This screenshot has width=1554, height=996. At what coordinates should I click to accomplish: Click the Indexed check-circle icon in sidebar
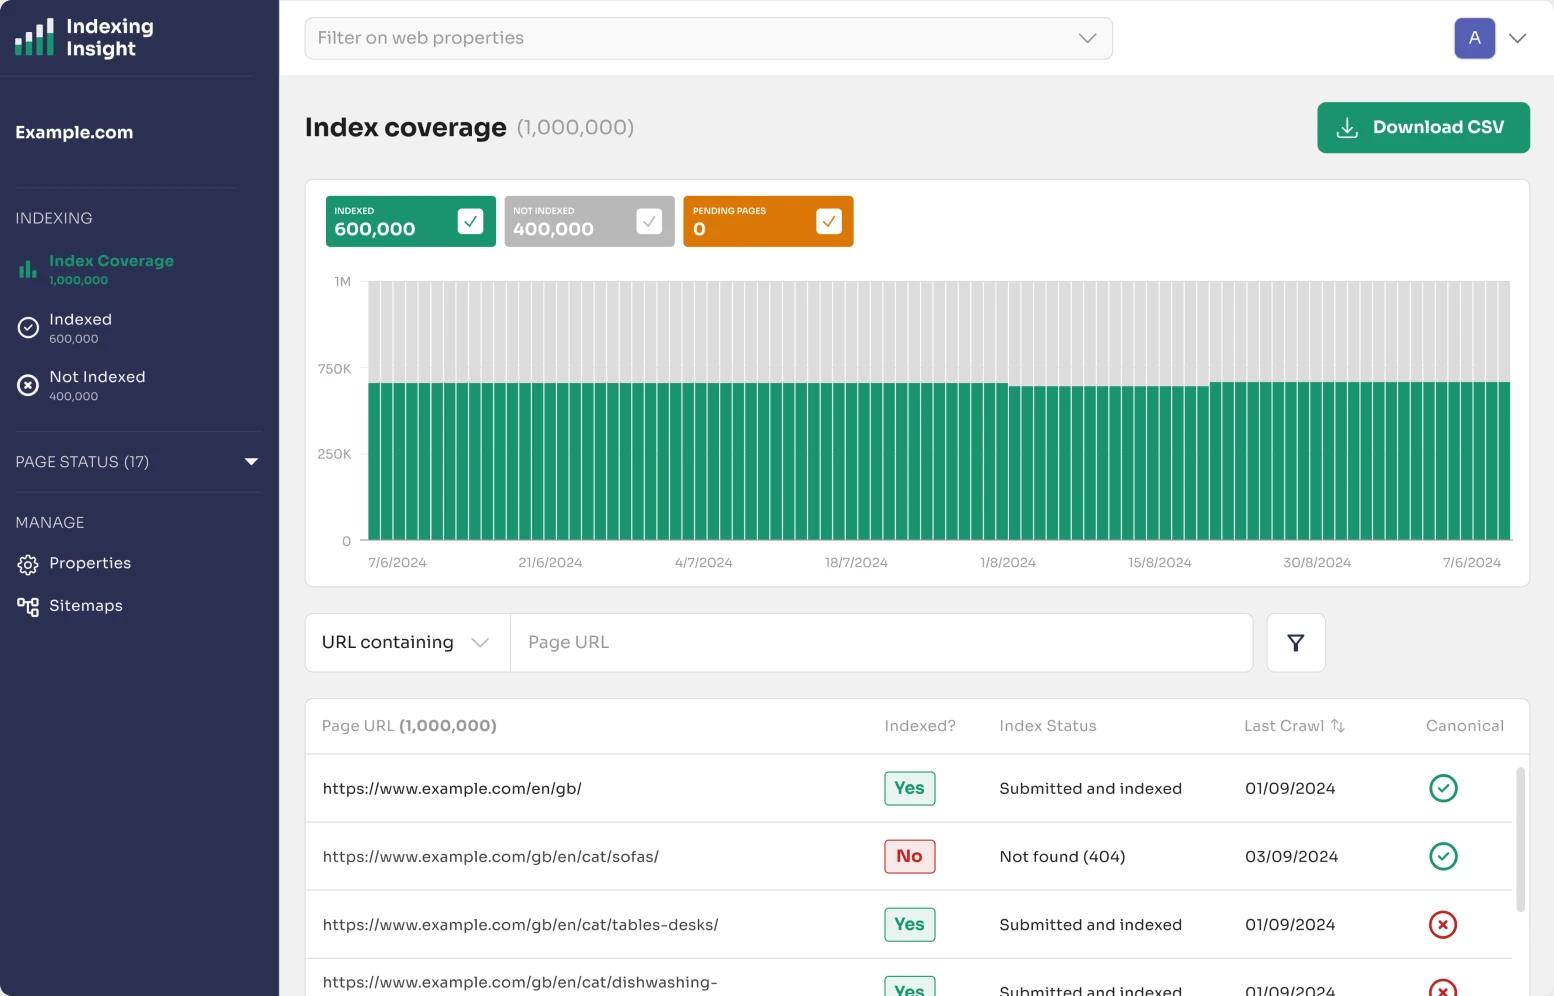(x=27, y=327)
